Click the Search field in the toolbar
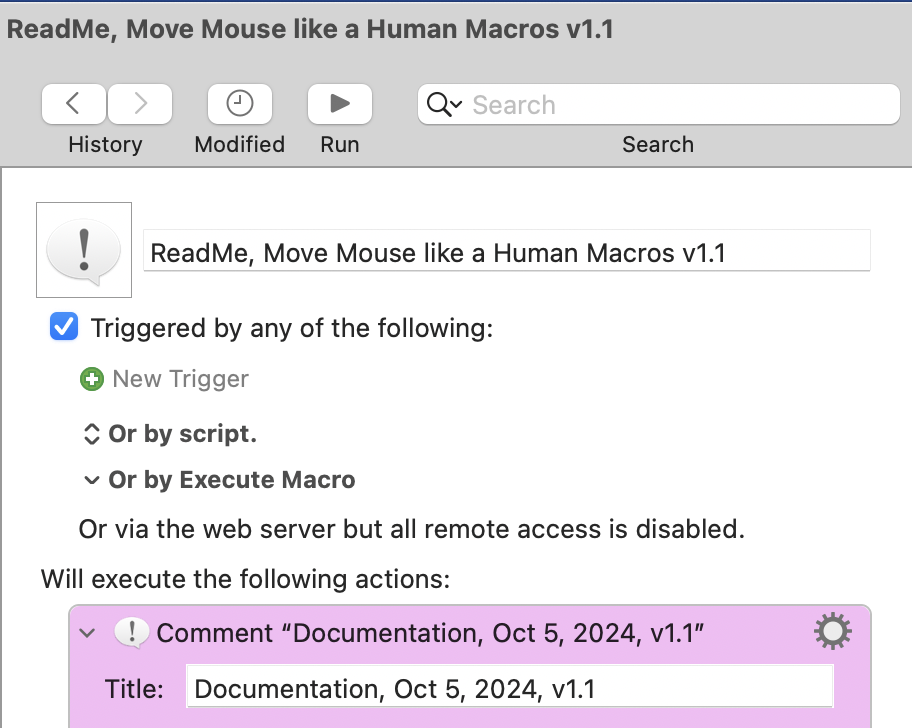This screenshot has height=728, width=912. [680, 105]
